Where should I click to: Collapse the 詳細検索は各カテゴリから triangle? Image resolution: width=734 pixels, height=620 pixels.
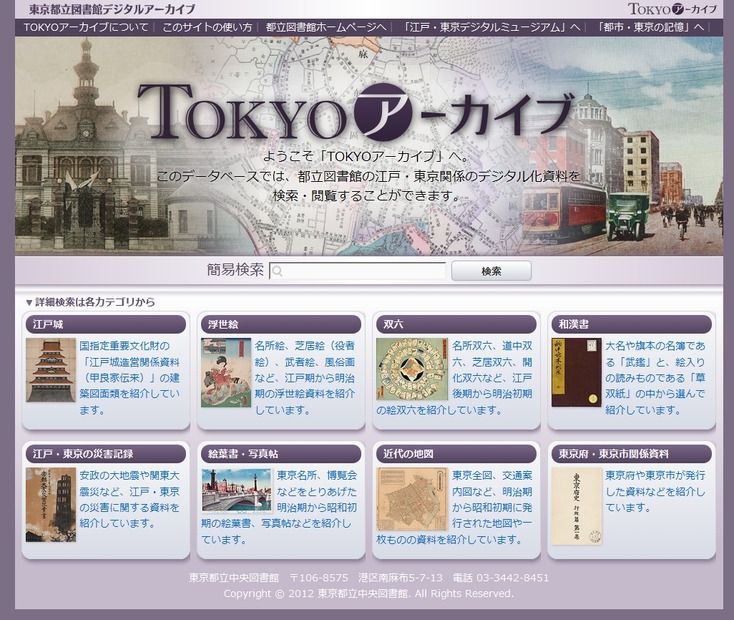[x=29, y=303]
